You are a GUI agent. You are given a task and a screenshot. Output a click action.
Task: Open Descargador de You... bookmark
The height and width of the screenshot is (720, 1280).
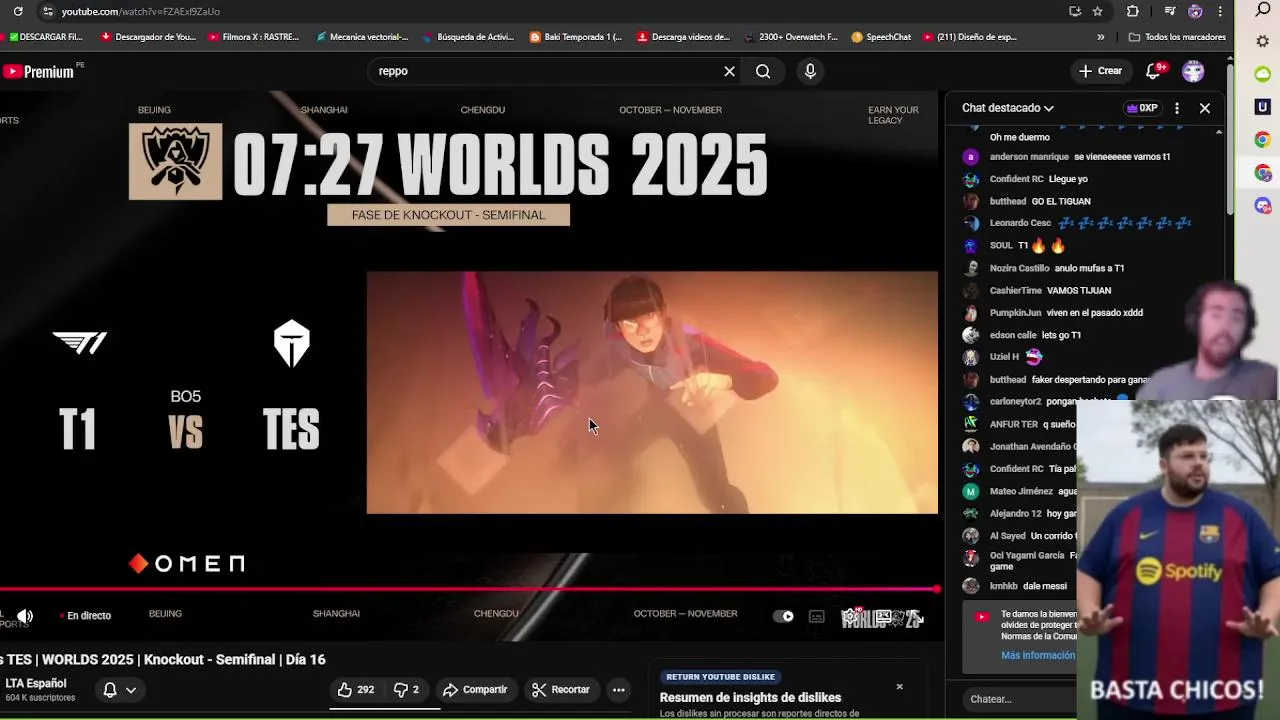point(148,37)
